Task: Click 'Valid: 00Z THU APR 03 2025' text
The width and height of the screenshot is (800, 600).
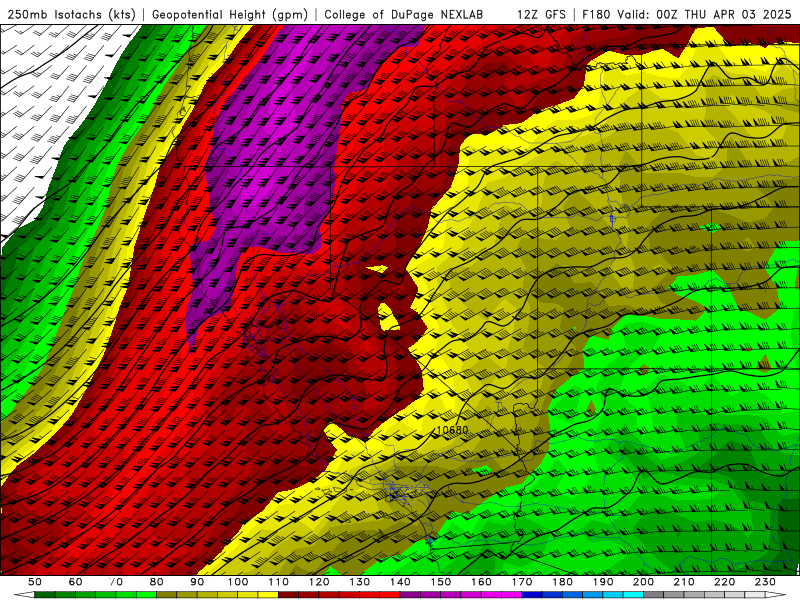Action: click(x=704, y=15)
